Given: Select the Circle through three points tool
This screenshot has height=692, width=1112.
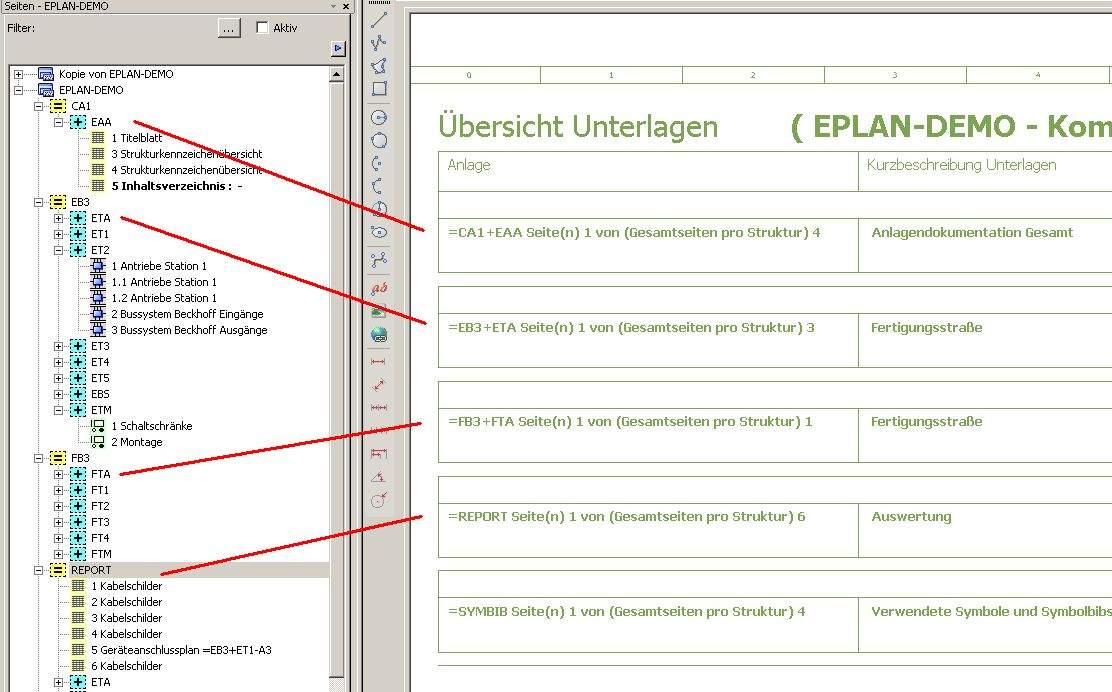Looking at the screenshot, I should [379, 140].
